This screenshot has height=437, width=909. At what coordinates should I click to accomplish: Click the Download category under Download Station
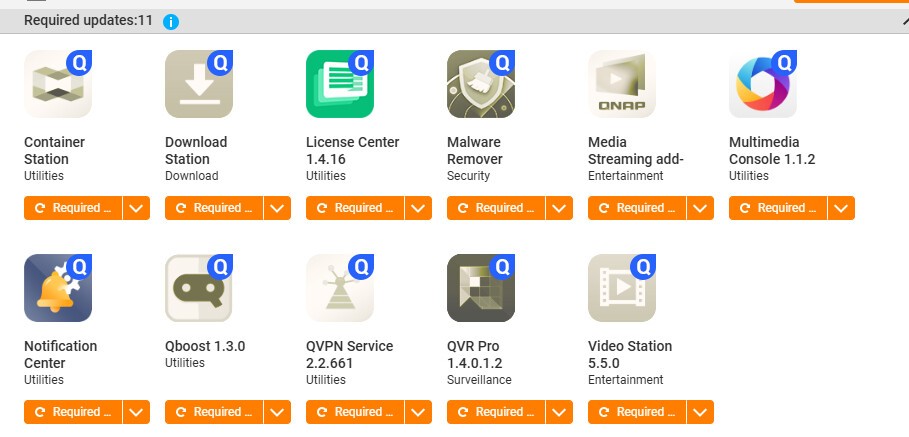coord(192,176)
